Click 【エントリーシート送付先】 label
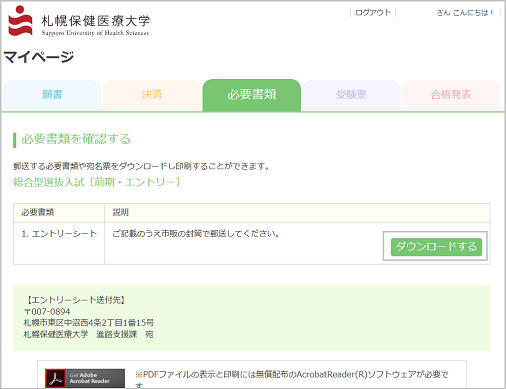The height and width of the screenshot is (389, 506). pyautogui.click(x=76, y=300)
